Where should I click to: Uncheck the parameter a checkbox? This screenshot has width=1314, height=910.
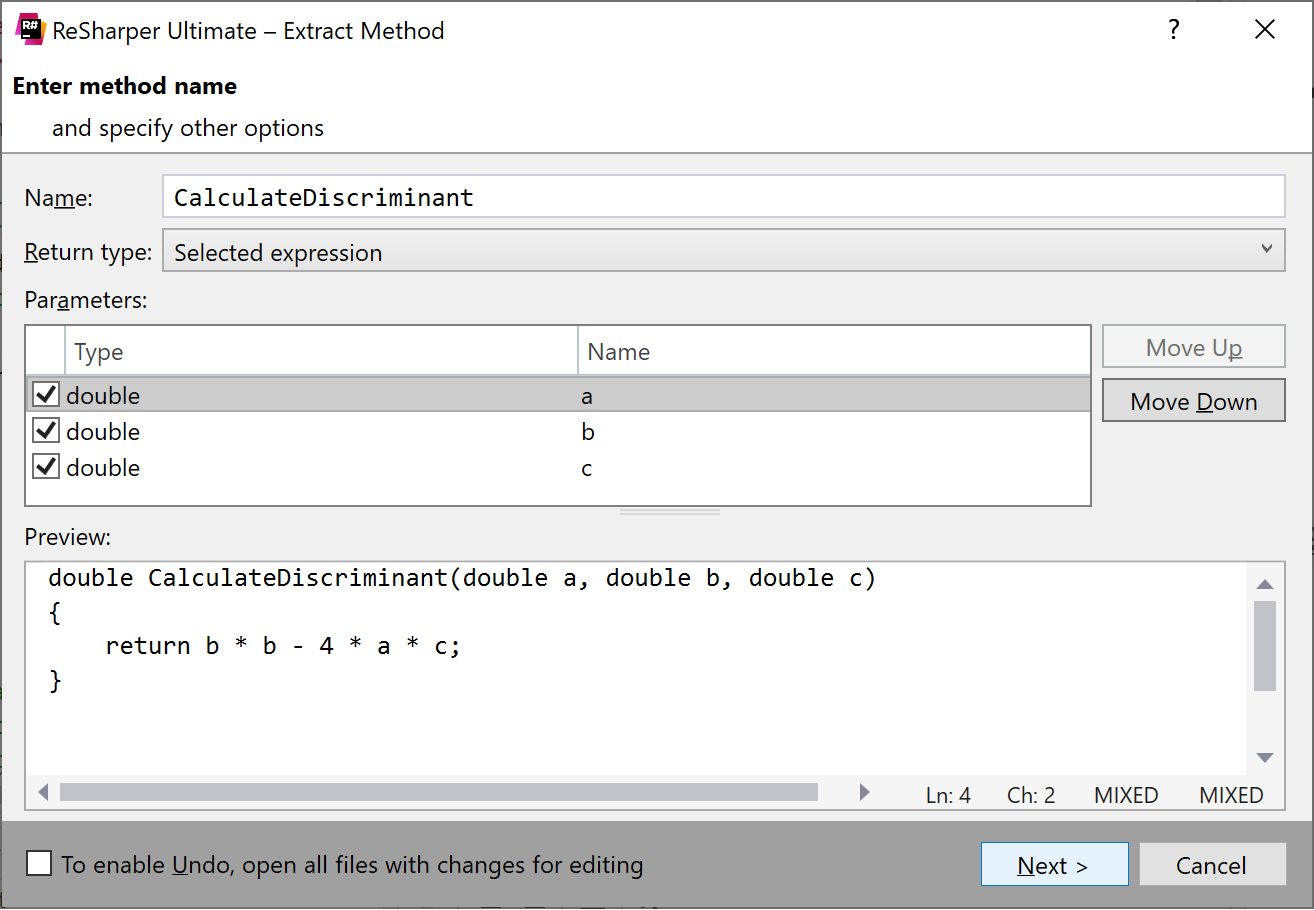pos(45,394)
